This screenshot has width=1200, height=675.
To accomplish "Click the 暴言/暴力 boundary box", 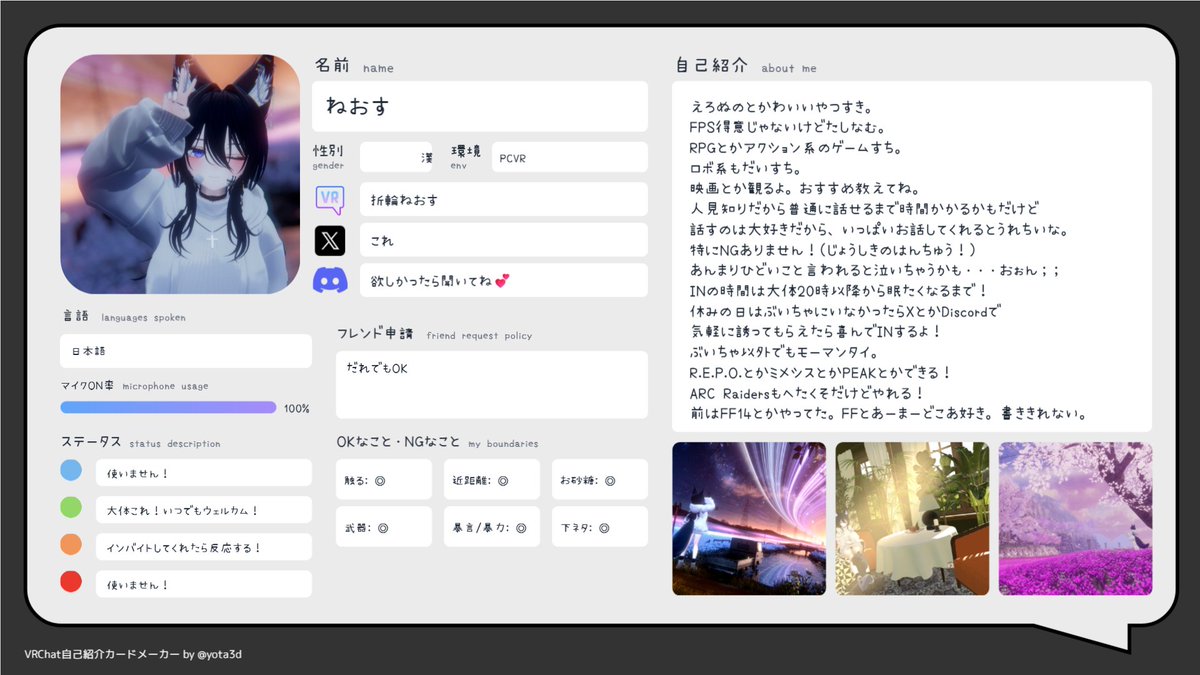I will pyautogui.click(x=492, y=526).
